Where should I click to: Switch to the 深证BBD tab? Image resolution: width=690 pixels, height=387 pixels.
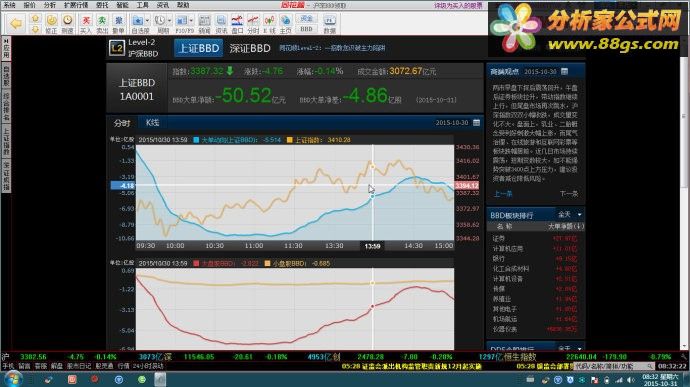[250, 48]
